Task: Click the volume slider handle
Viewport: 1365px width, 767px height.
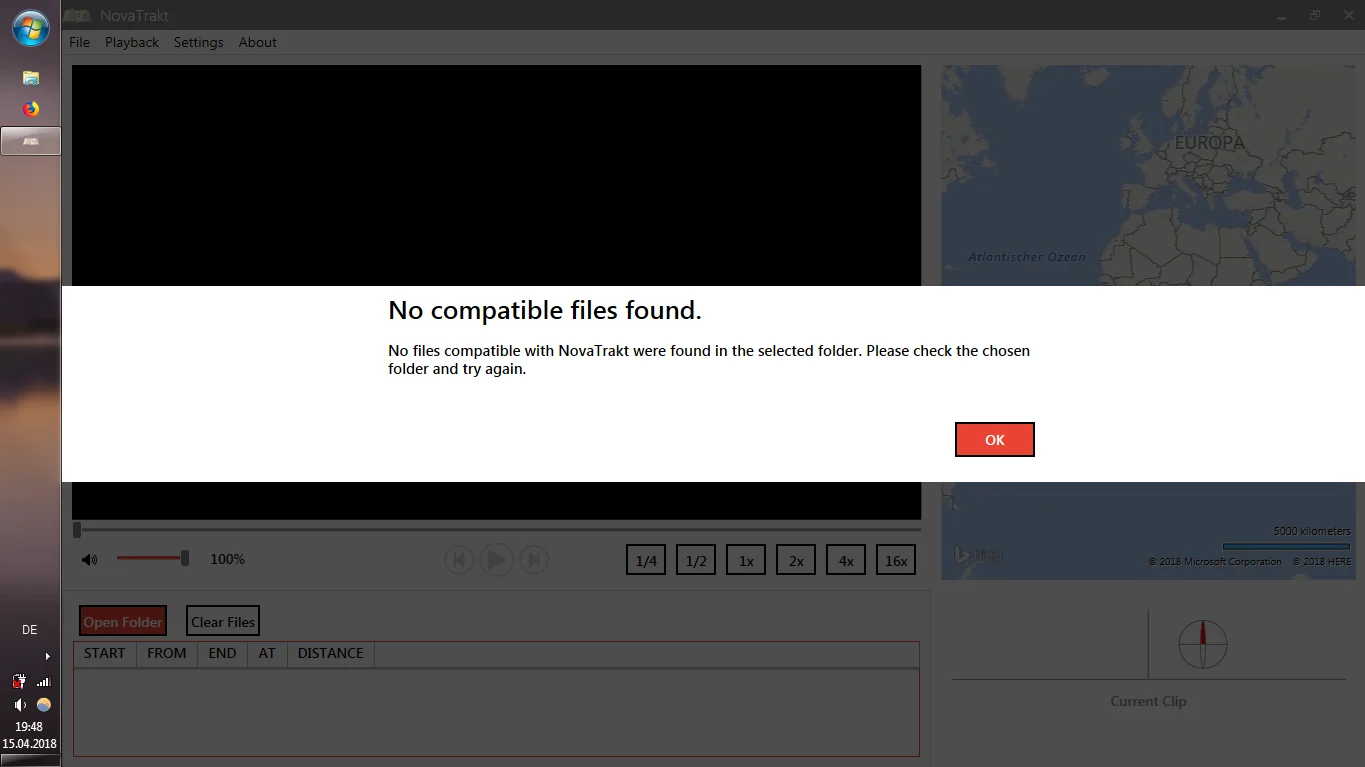Action: tap(185, 558)
